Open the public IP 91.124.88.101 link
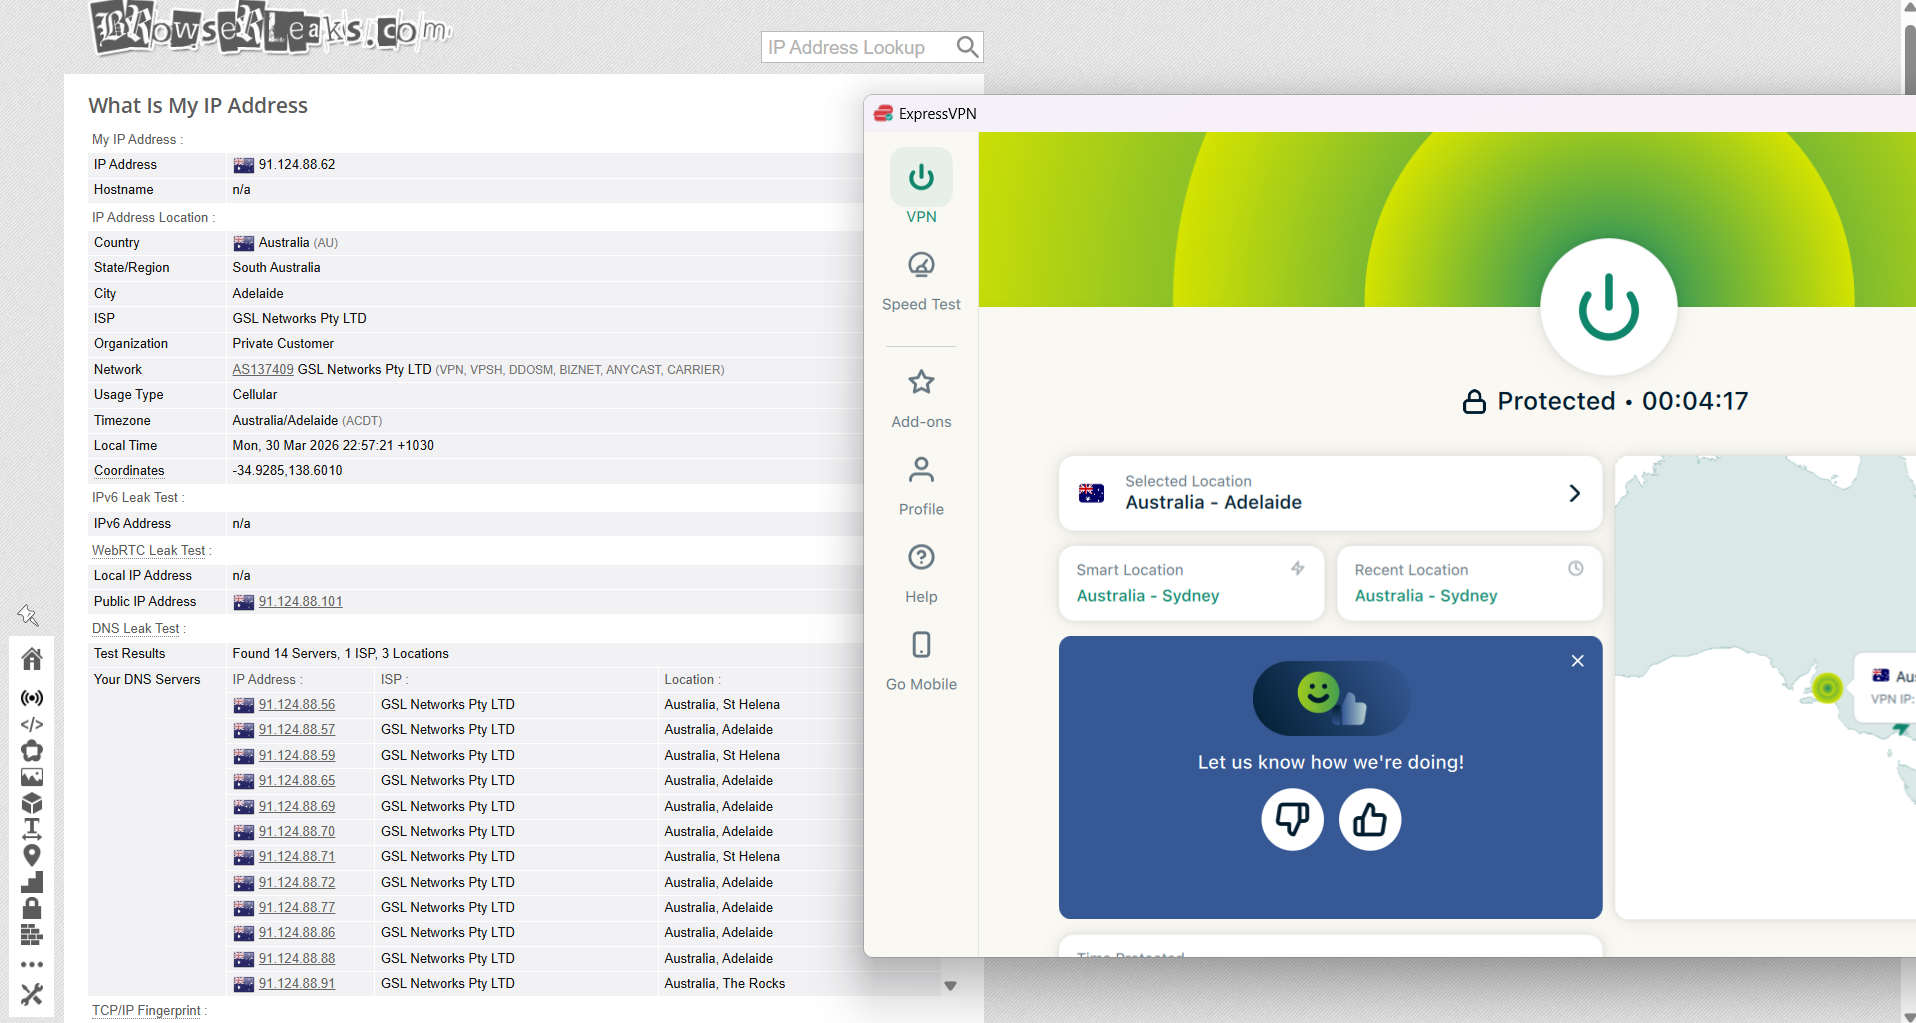This screenshot has height=1023, width=1916. [x=300, y=601]
